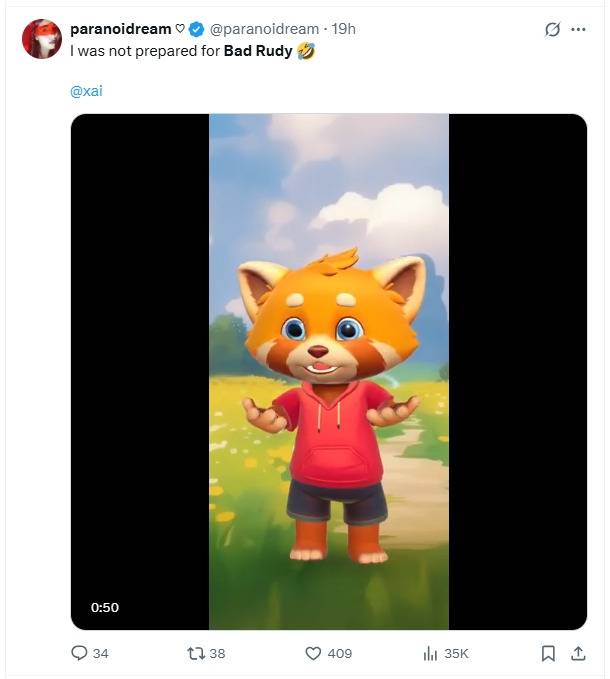Open paranoidream's profile avatar
Image resolution: width=610 pixels, height=679 pixels.
point(42,39)
